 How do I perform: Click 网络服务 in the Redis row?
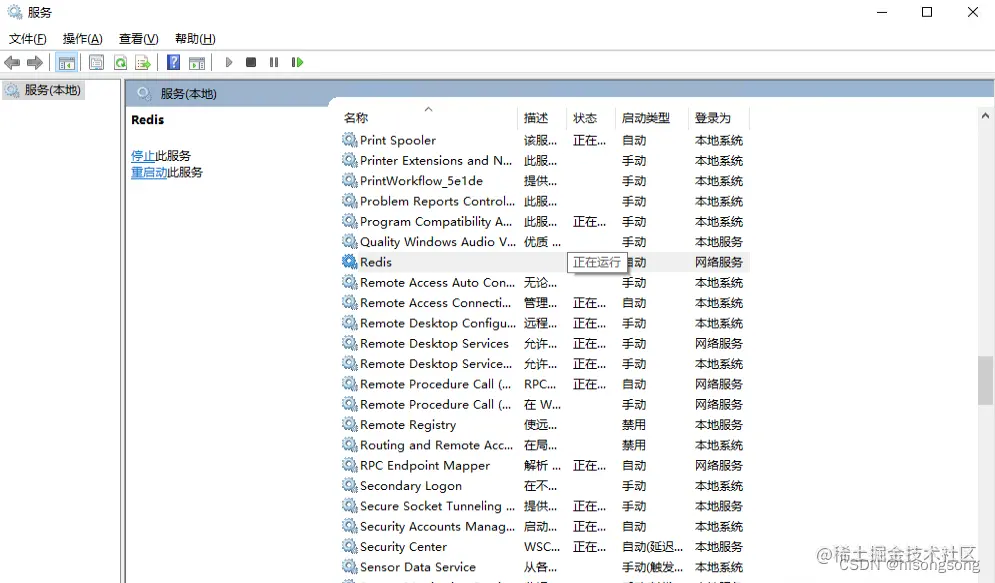[718, 262]
